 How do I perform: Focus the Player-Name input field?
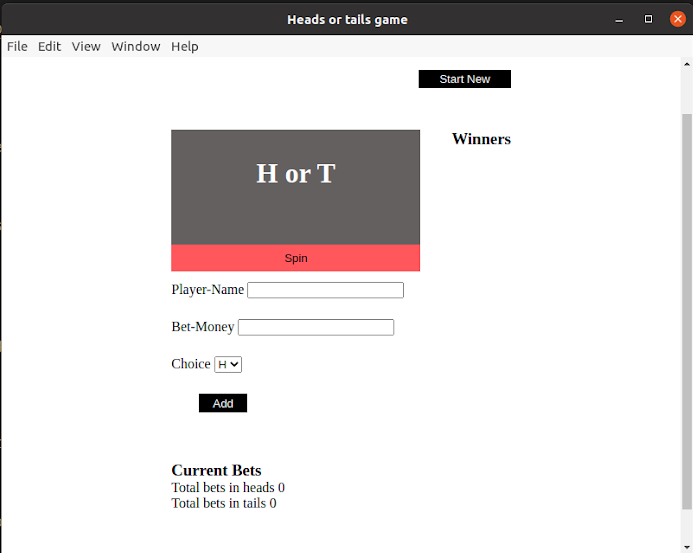[x=325, y=290]
